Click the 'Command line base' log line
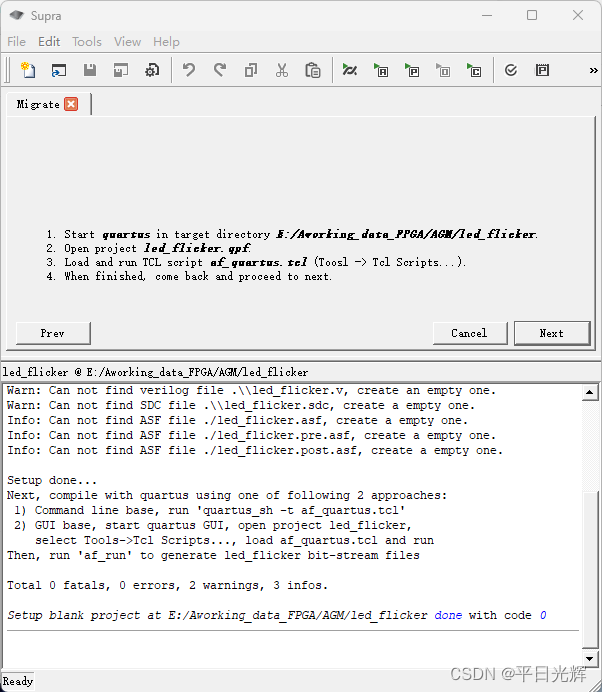 click(209, 510)
